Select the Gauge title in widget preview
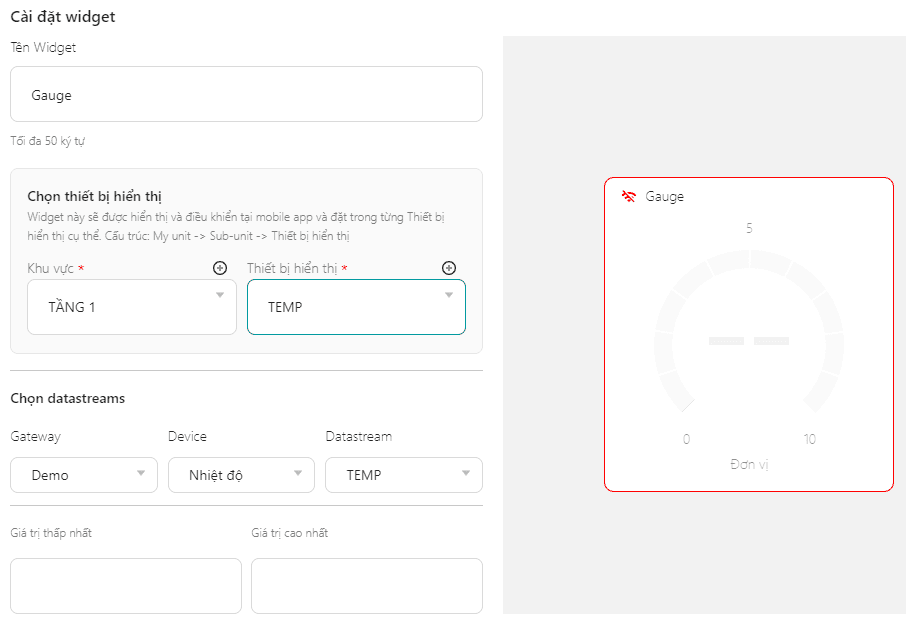The image size is (906, 620). [x=665, y=197]
